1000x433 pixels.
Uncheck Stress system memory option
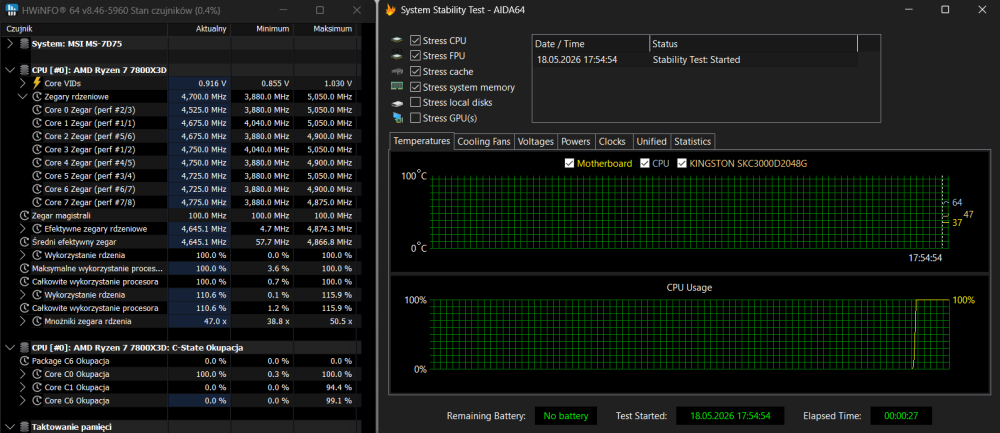coord(415,87)
